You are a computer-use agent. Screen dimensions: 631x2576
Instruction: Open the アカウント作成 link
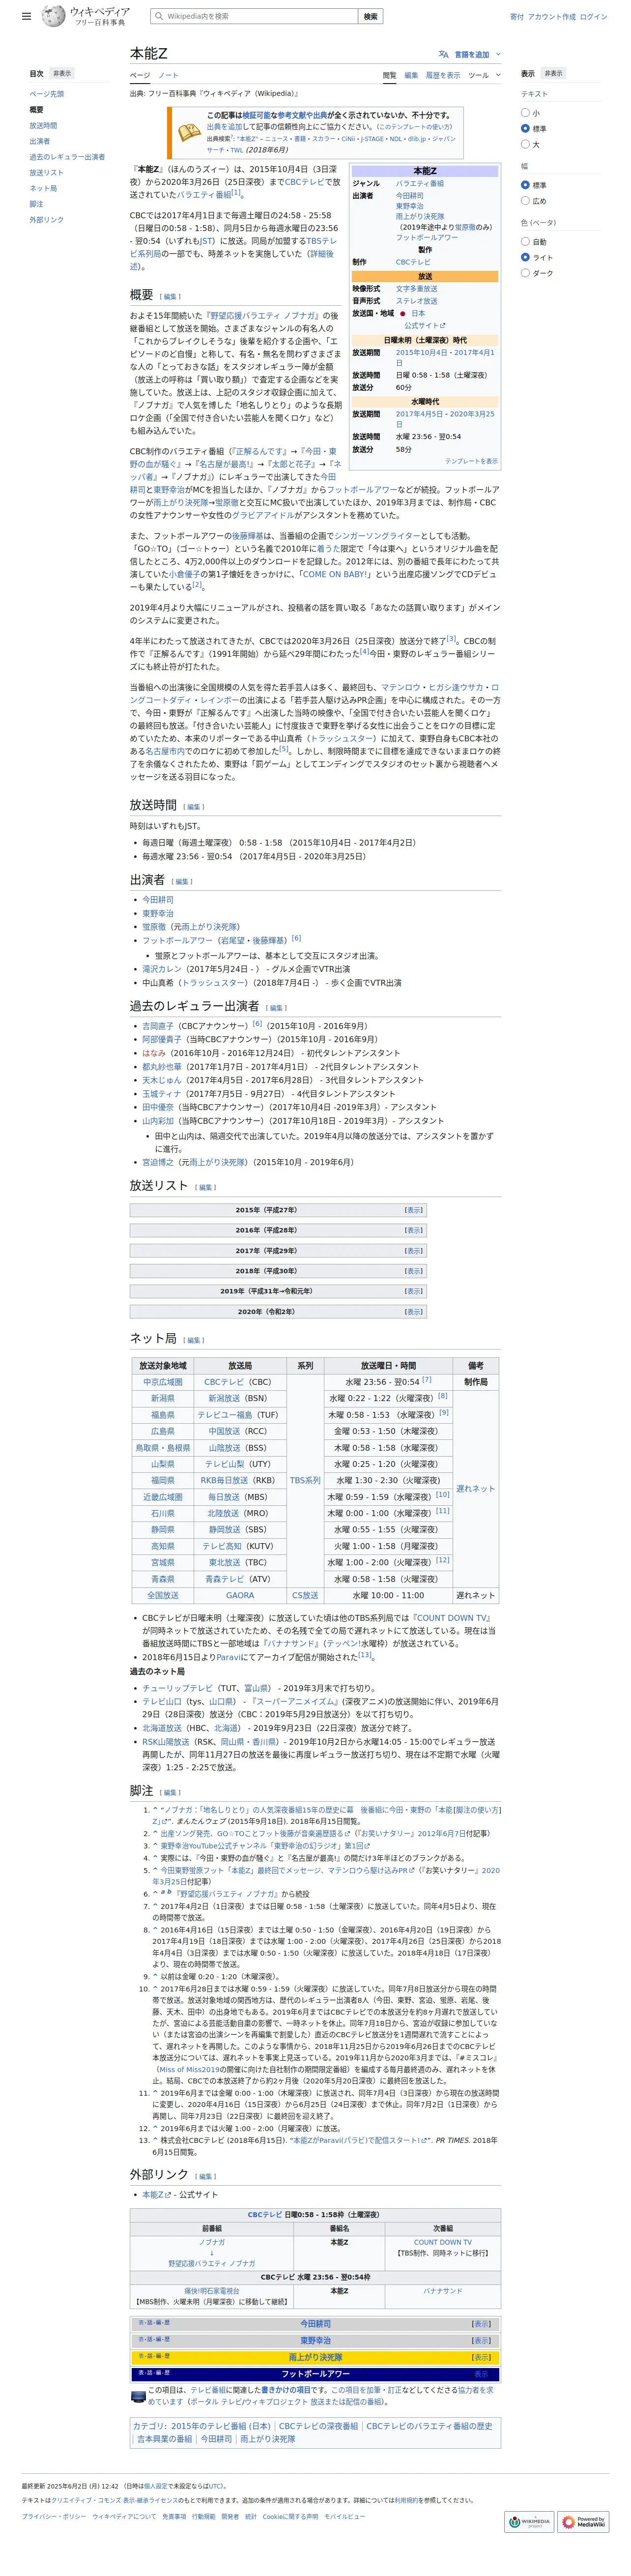click(552, 16)
